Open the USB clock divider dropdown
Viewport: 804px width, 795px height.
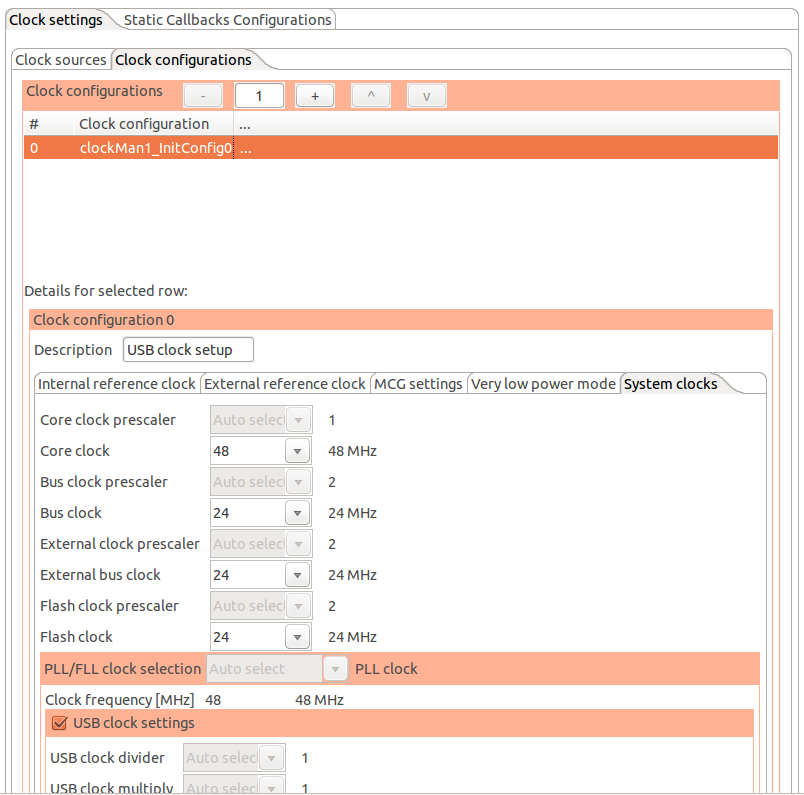270,757
